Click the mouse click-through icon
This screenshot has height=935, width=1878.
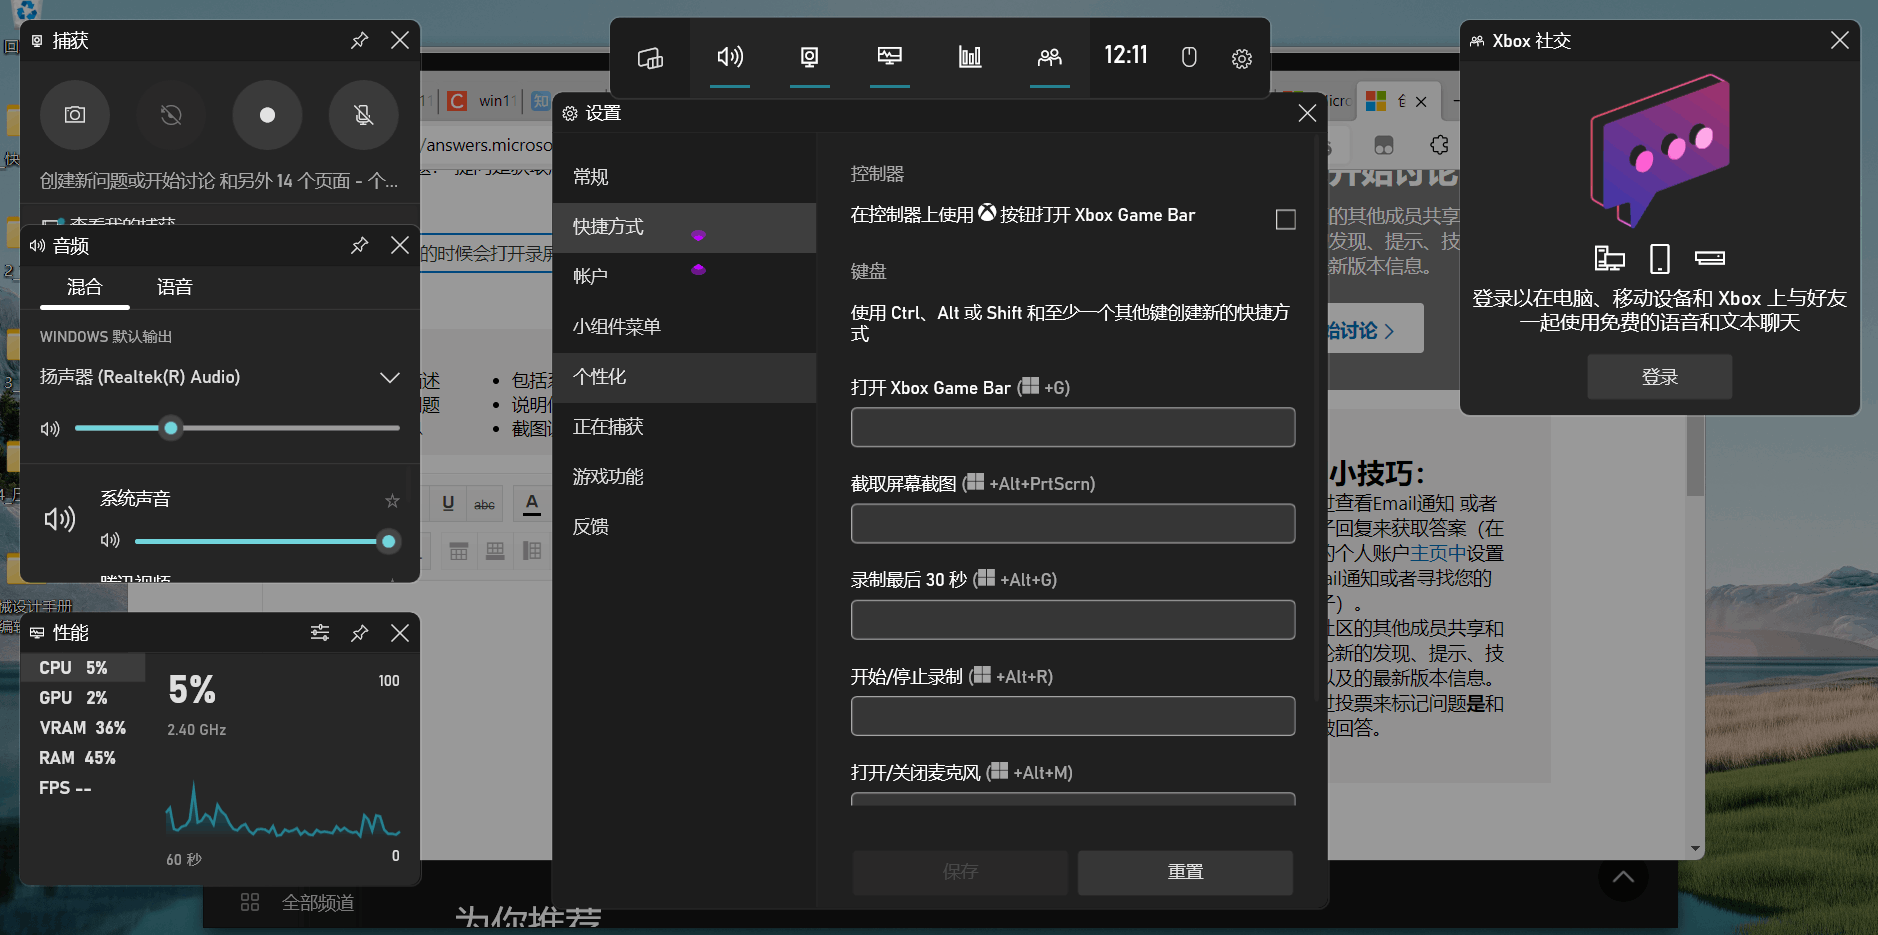point(1189,57)
